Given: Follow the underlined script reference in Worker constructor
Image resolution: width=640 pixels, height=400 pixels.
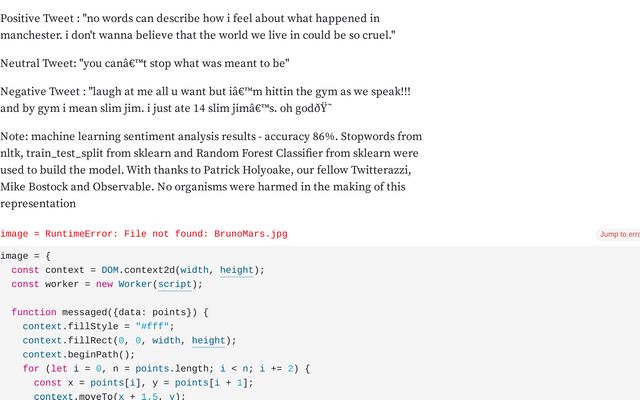Looking at the screenshot, I should pyautogui.click(x=175, y=284).
